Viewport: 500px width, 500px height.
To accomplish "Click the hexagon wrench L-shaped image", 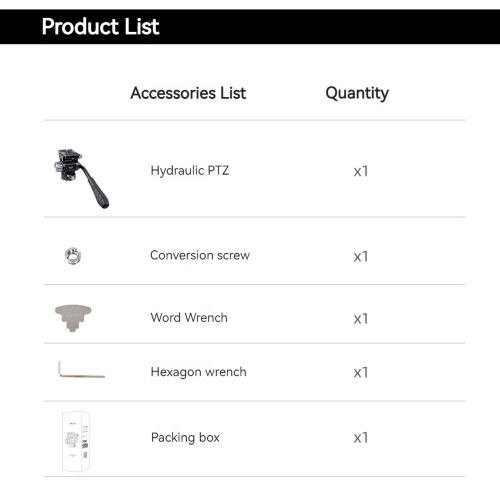I will (x=81, y=370).
